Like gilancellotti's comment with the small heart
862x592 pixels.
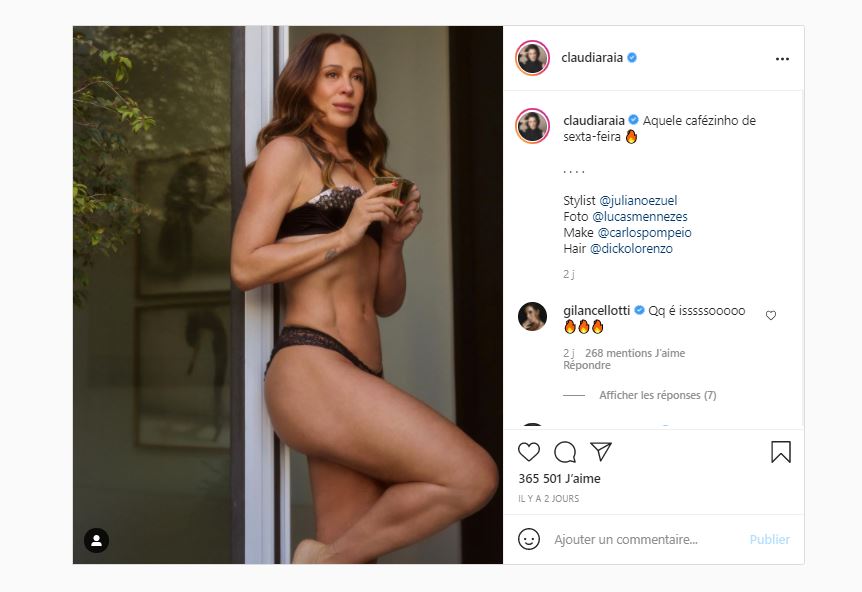[x=771, y=316]
